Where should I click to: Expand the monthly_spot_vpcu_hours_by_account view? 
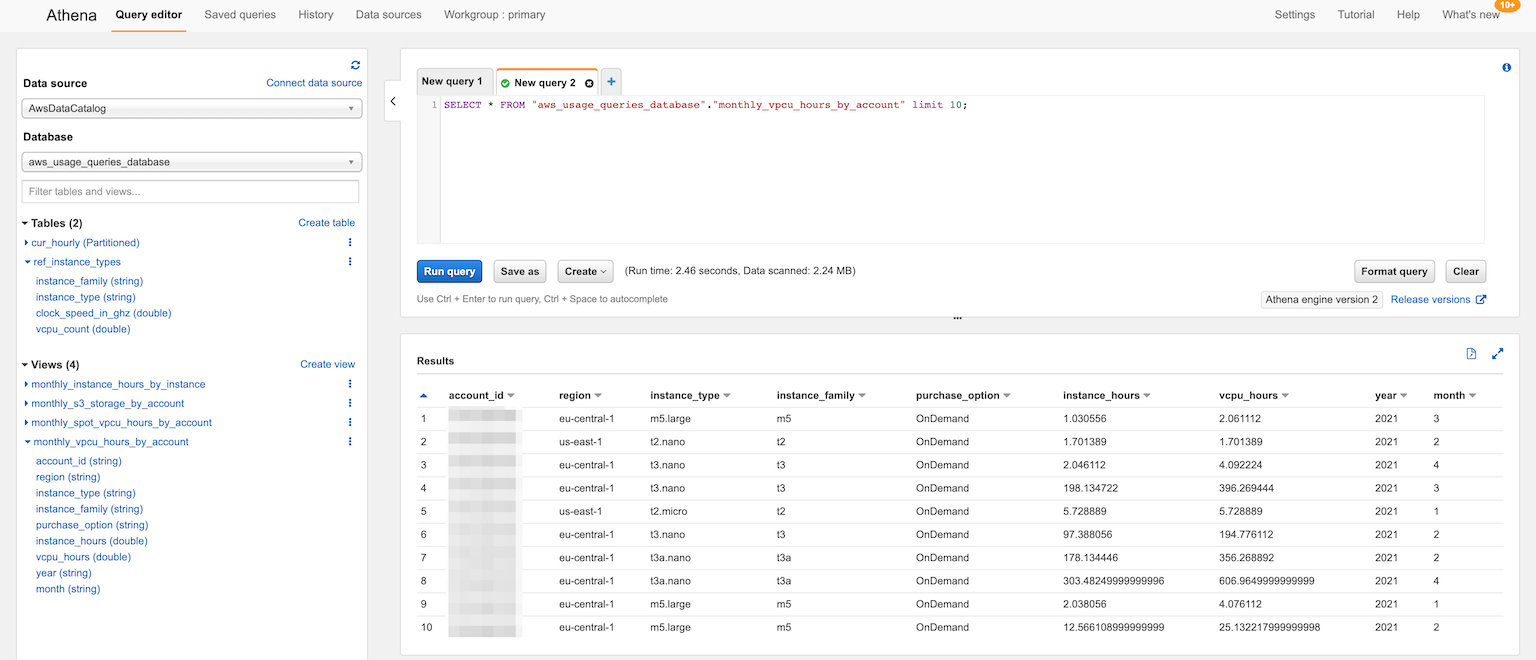[27, 422]
